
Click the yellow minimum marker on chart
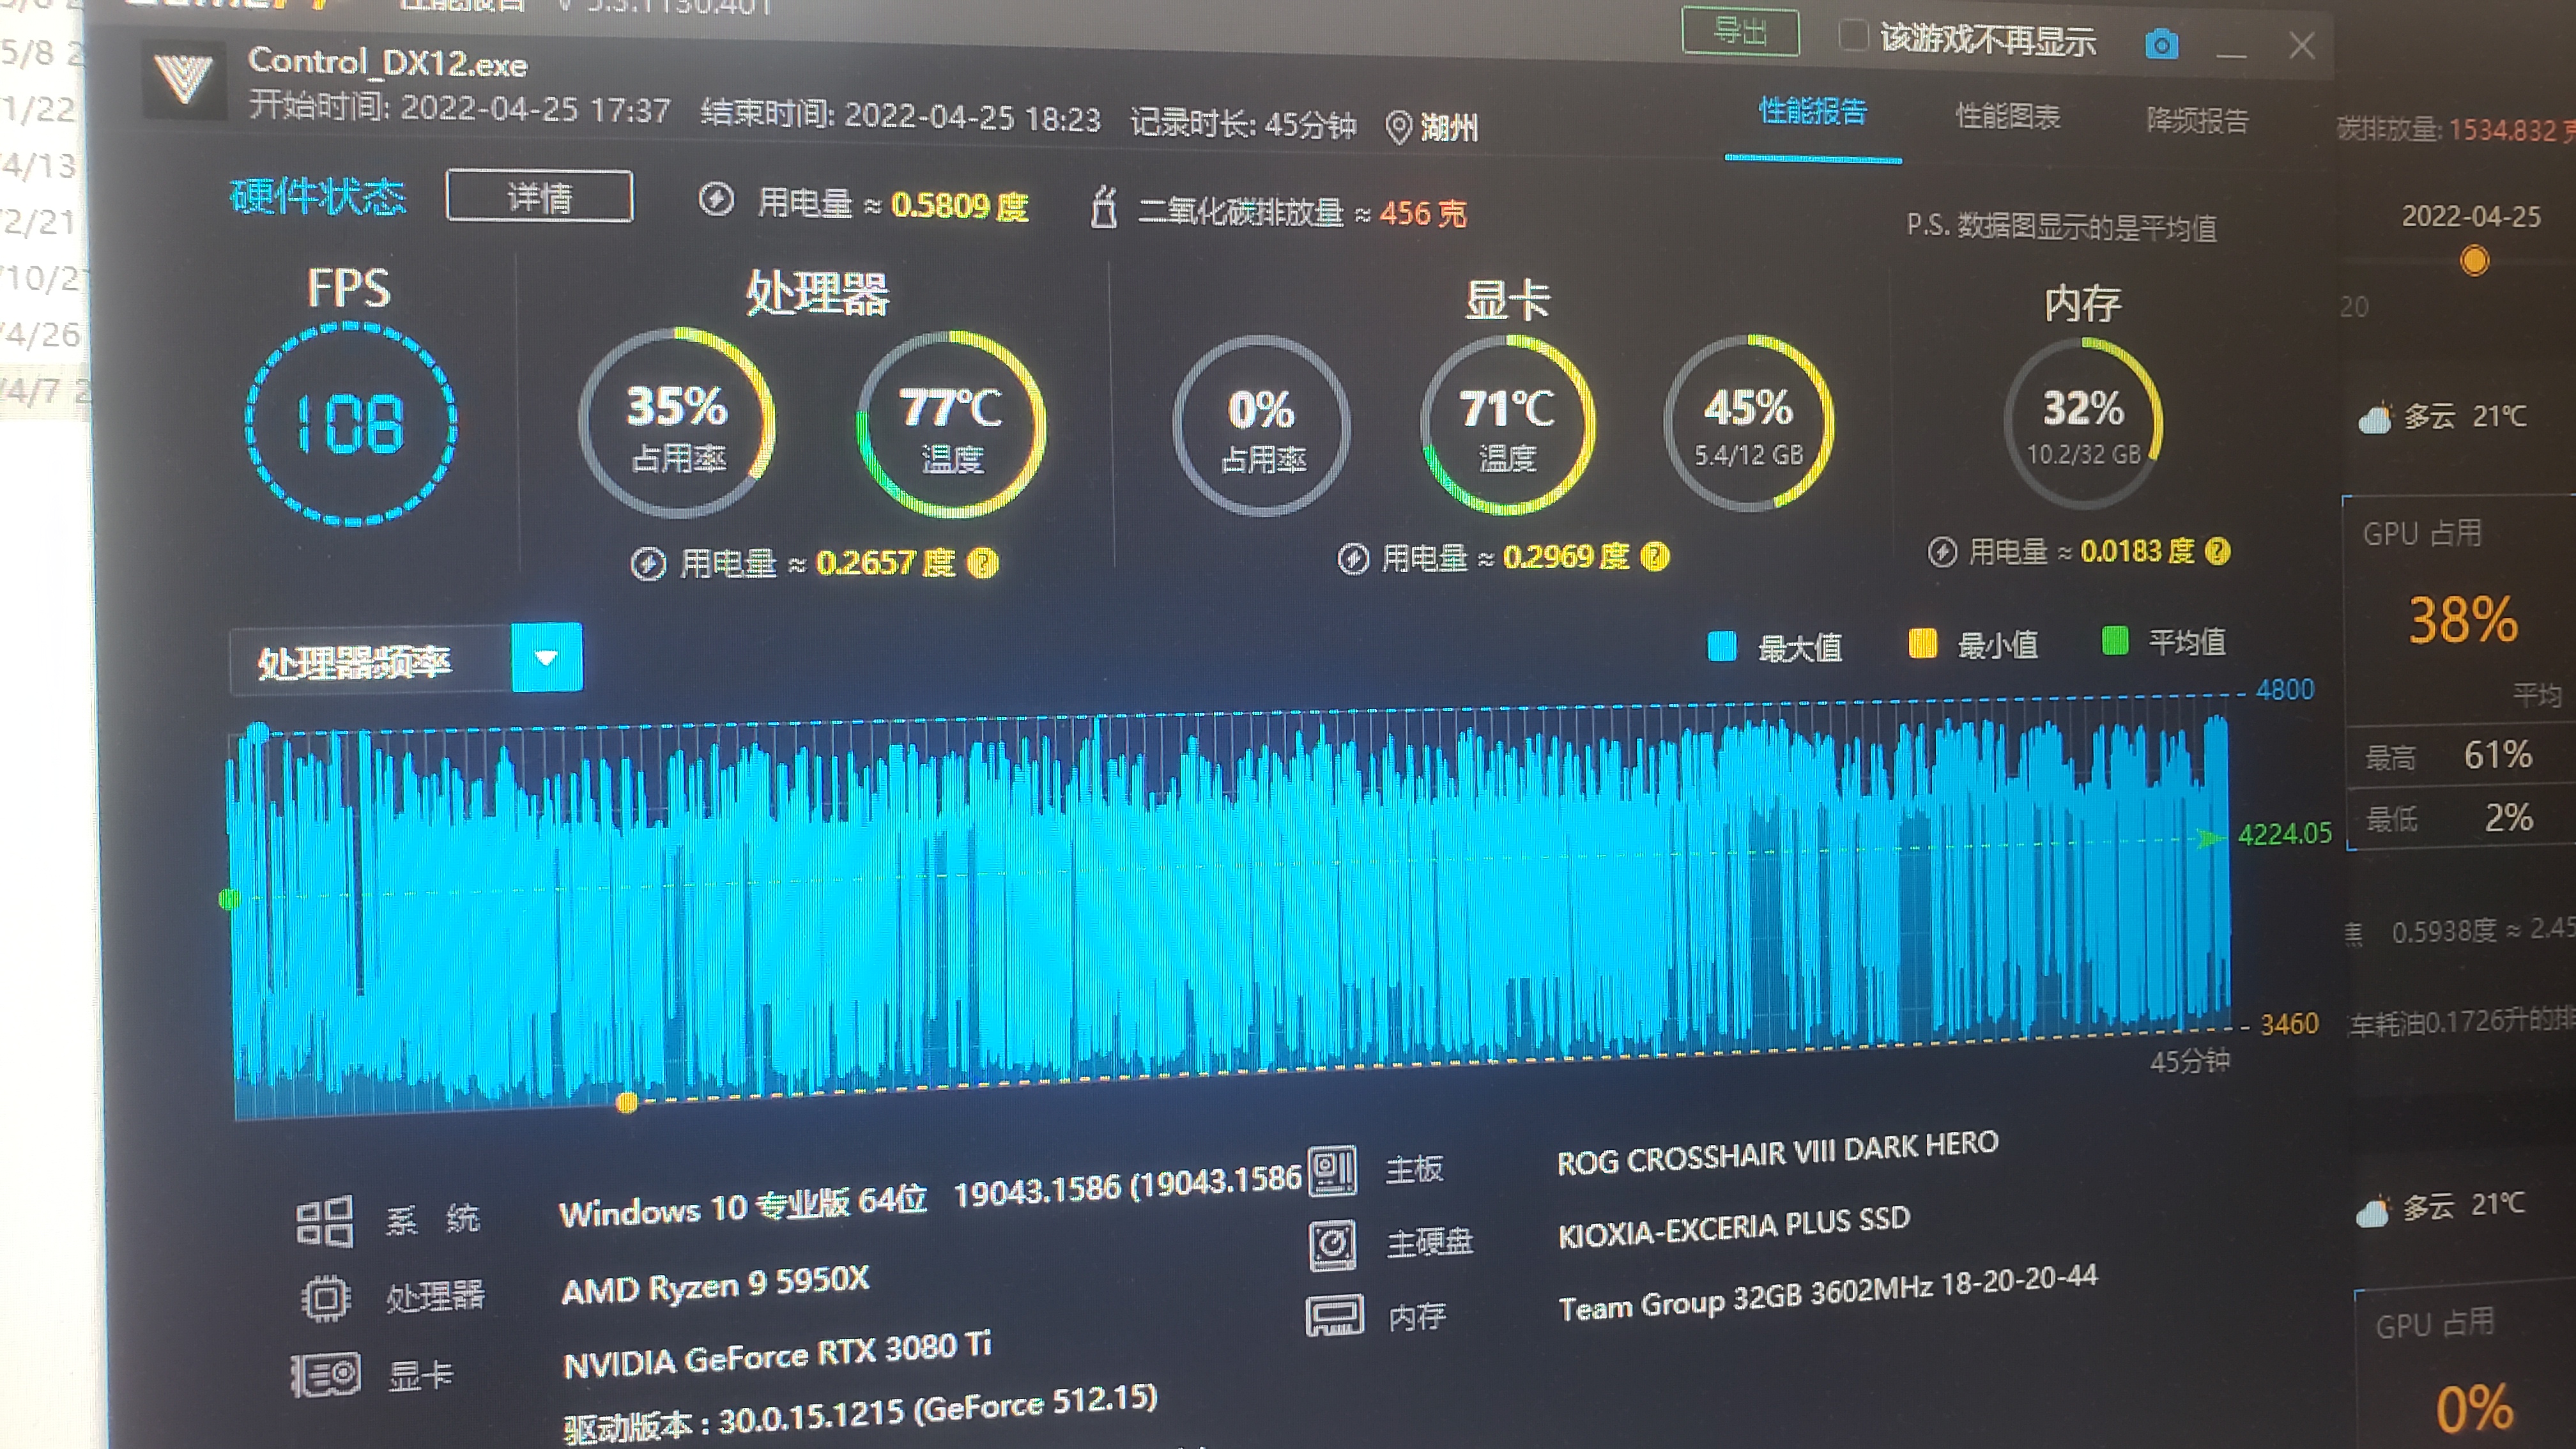click(627, 1103)
